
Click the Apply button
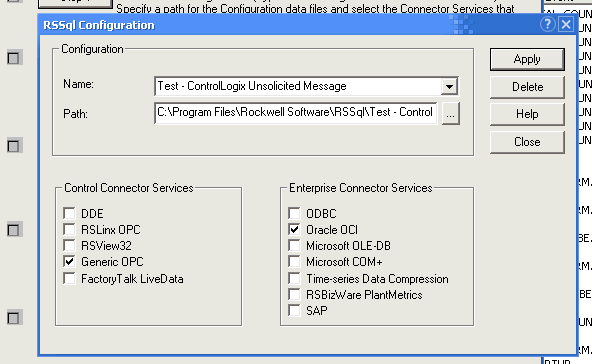click(527, 59)
